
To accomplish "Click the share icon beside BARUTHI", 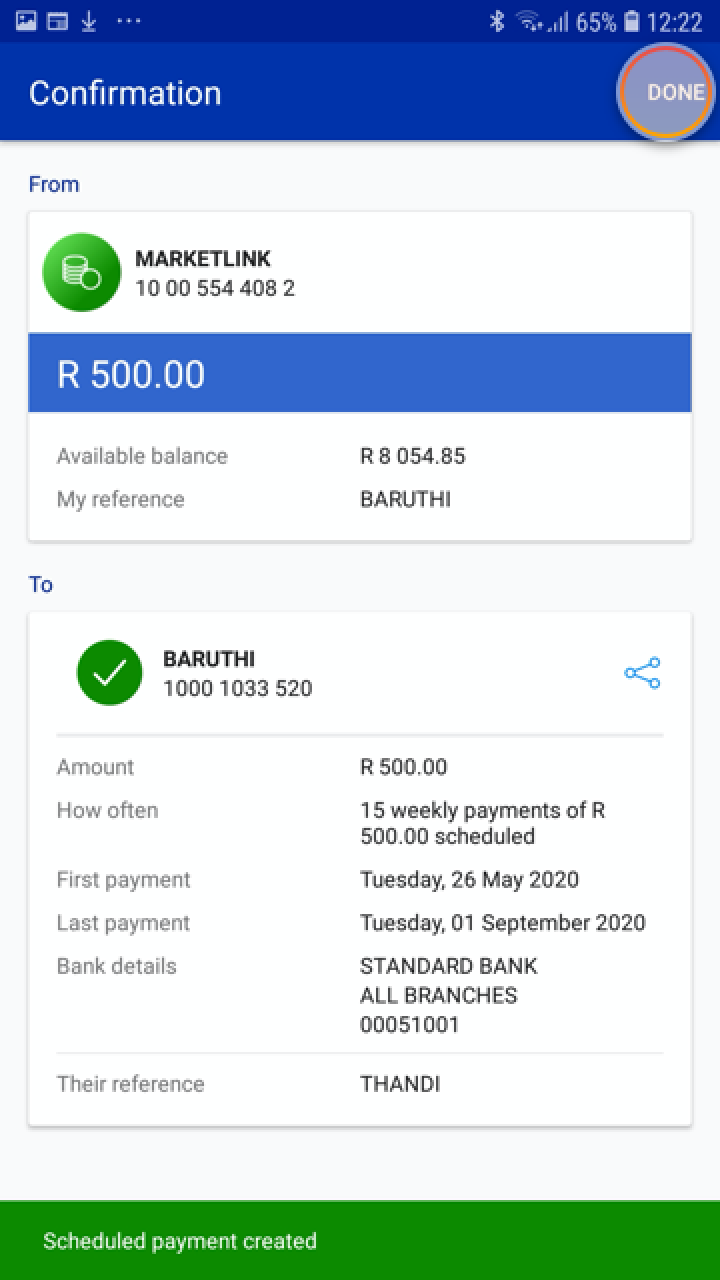I will coord(642,673).
